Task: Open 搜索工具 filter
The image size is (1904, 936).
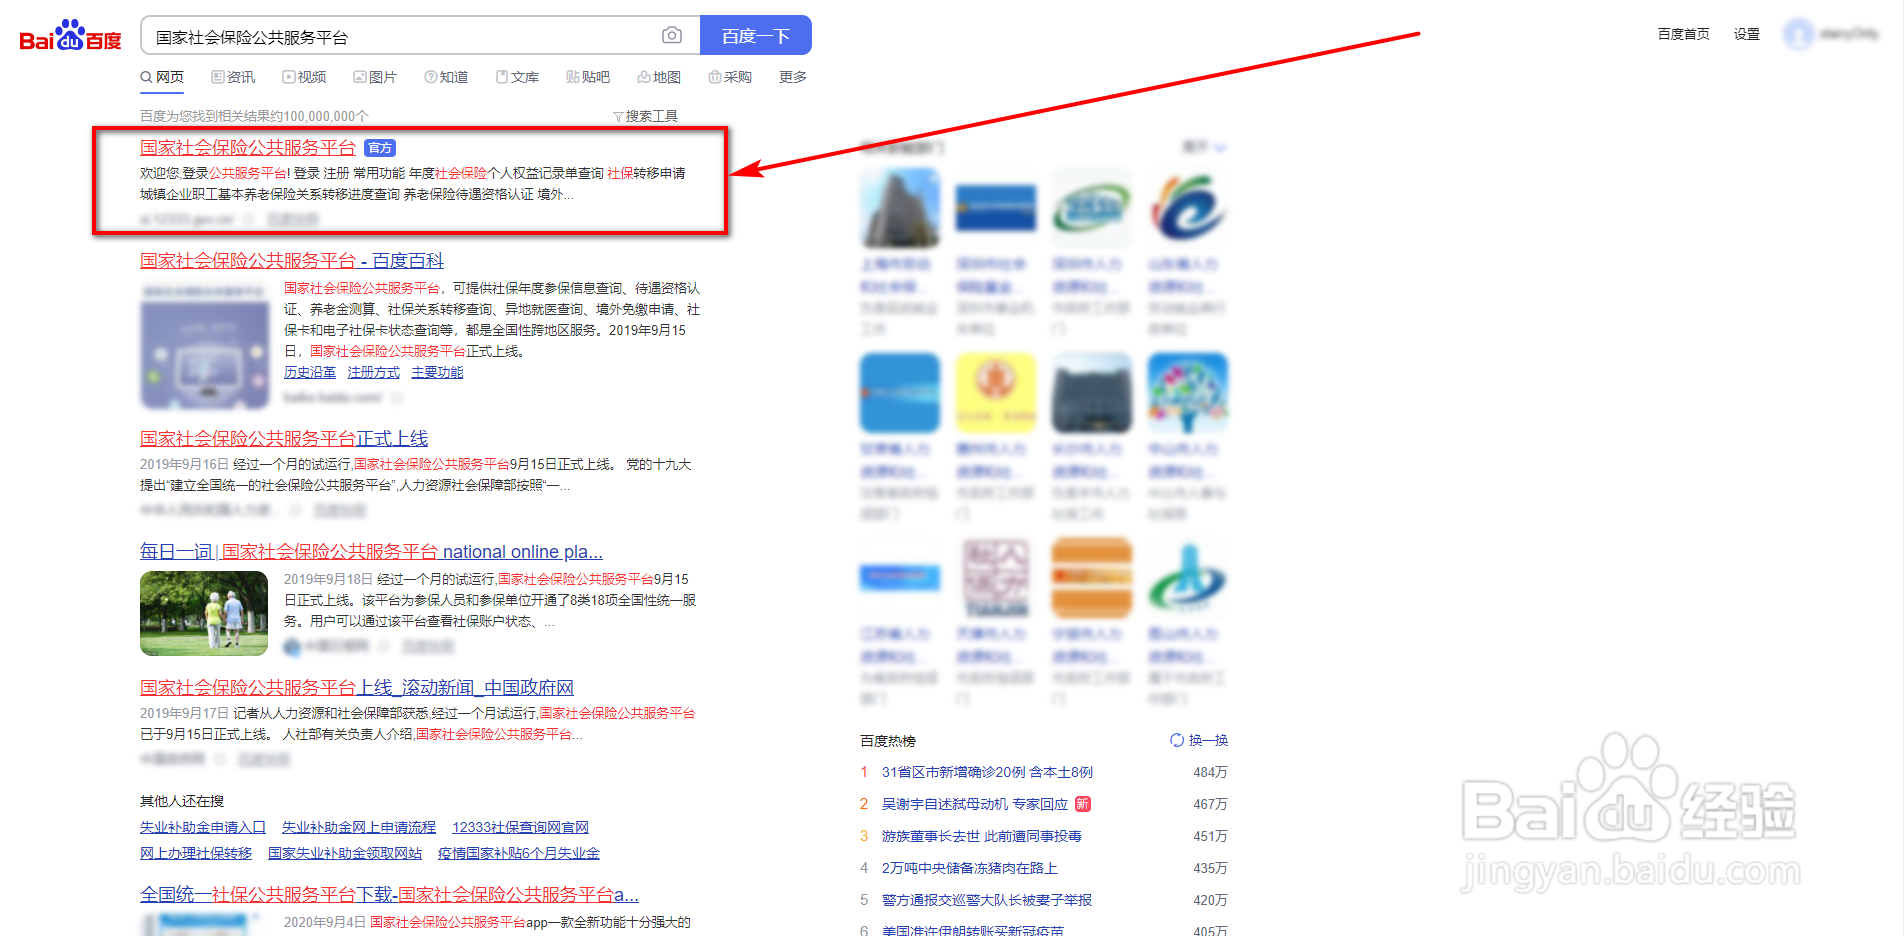Action: [645, 116]
